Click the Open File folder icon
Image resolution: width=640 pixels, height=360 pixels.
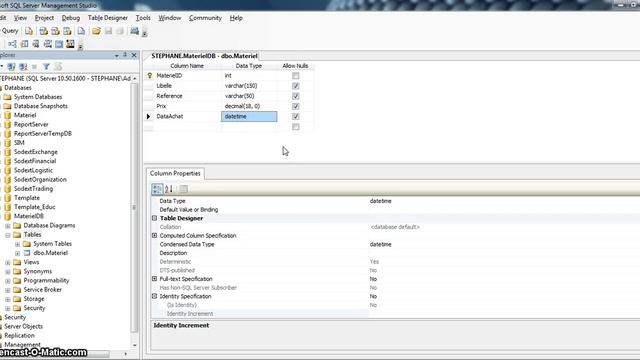click(x=96, y=31)
